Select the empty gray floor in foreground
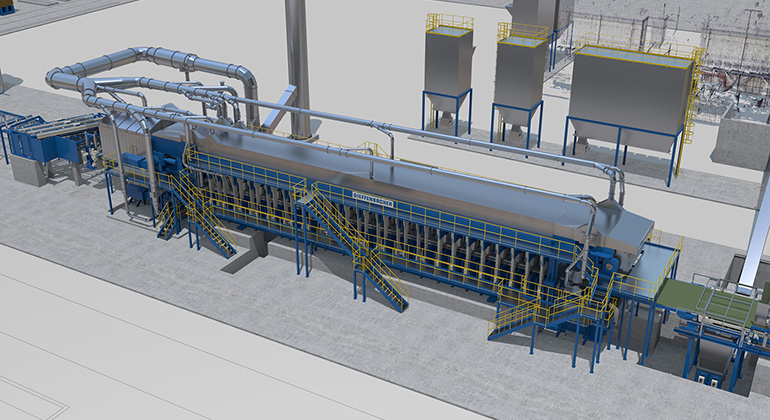The image size is (770, 420). point(150,350)
